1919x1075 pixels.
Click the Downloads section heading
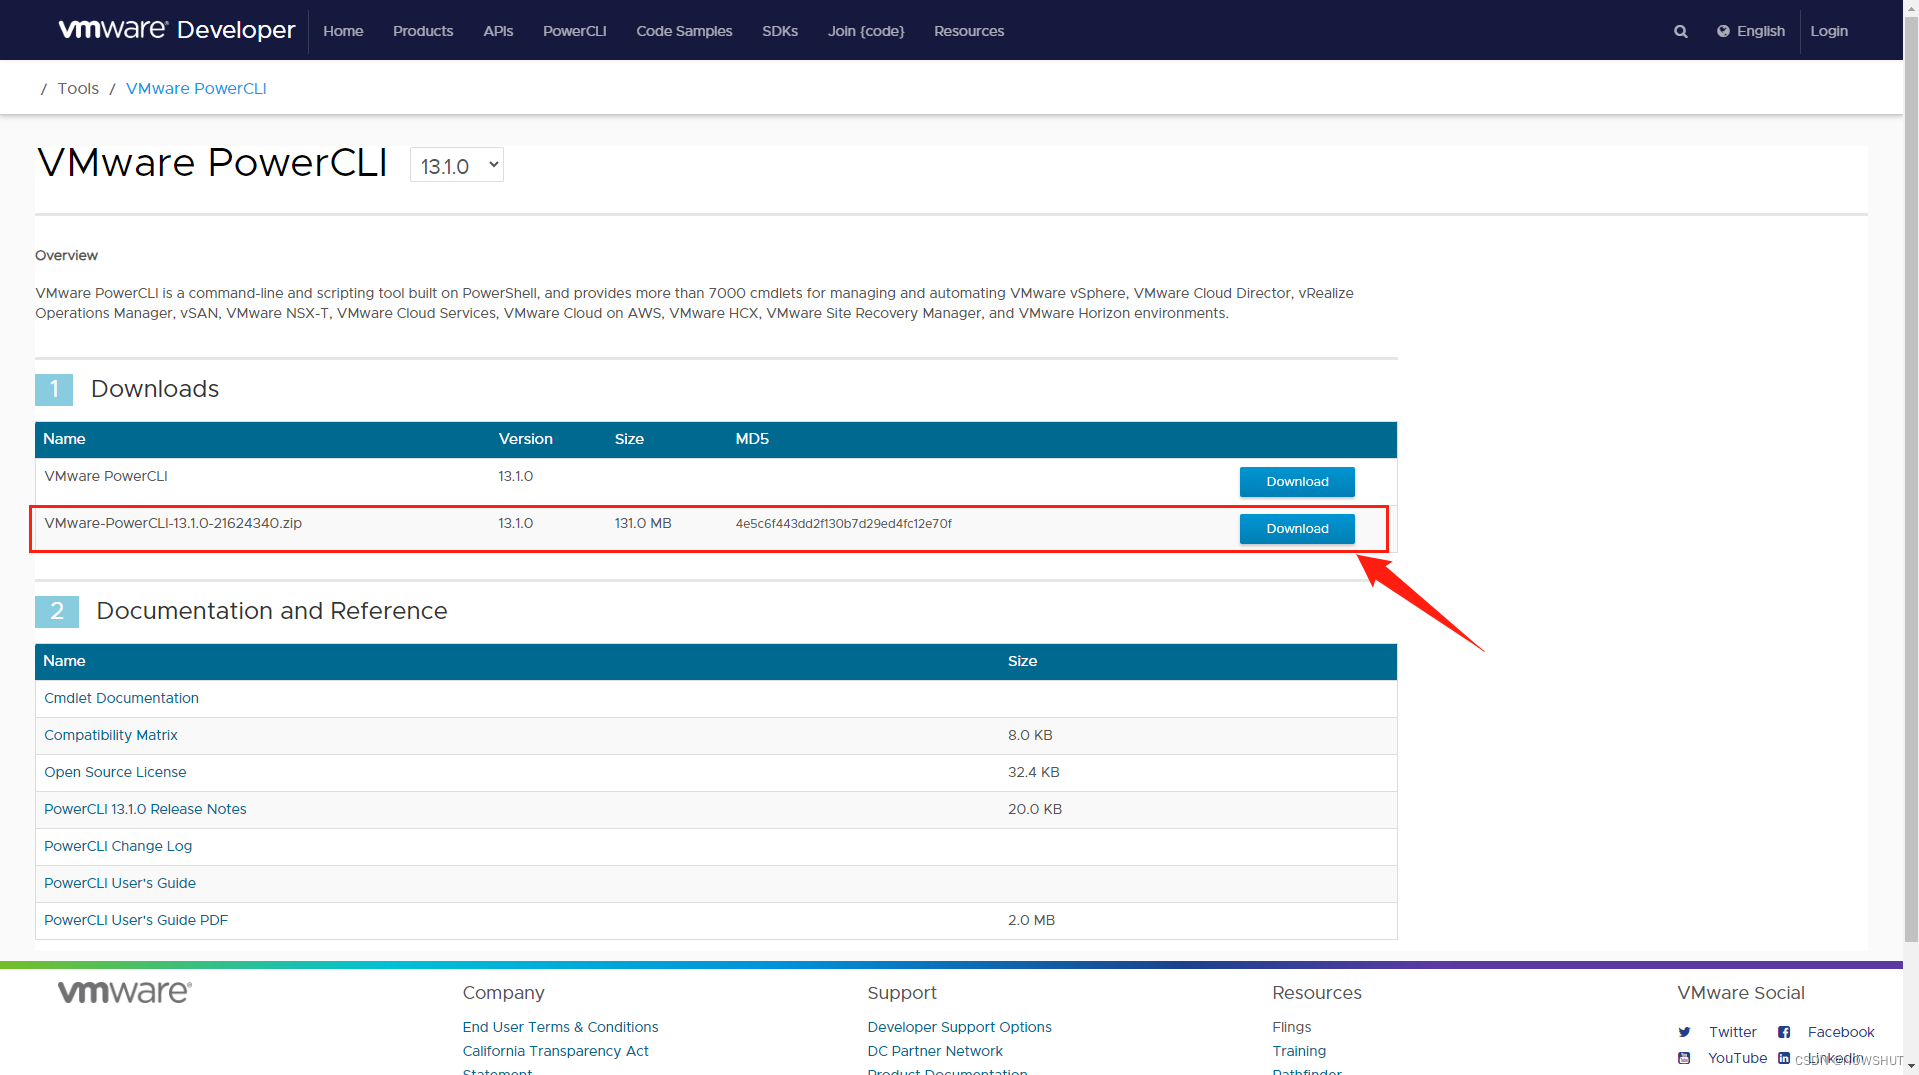[x=155, y=389]
